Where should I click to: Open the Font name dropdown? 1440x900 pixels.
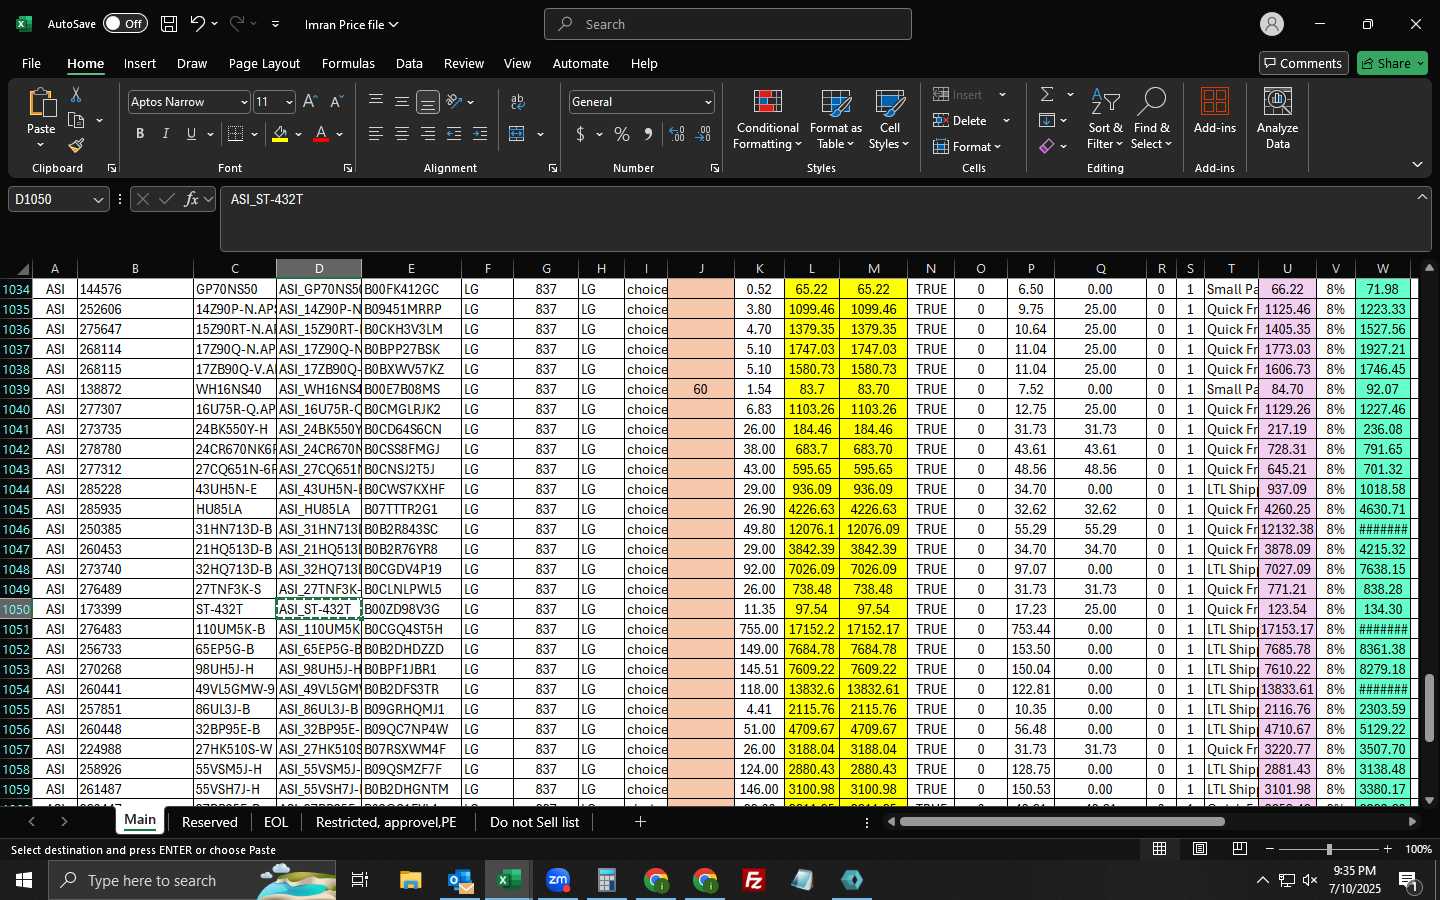tap(243, 102)
